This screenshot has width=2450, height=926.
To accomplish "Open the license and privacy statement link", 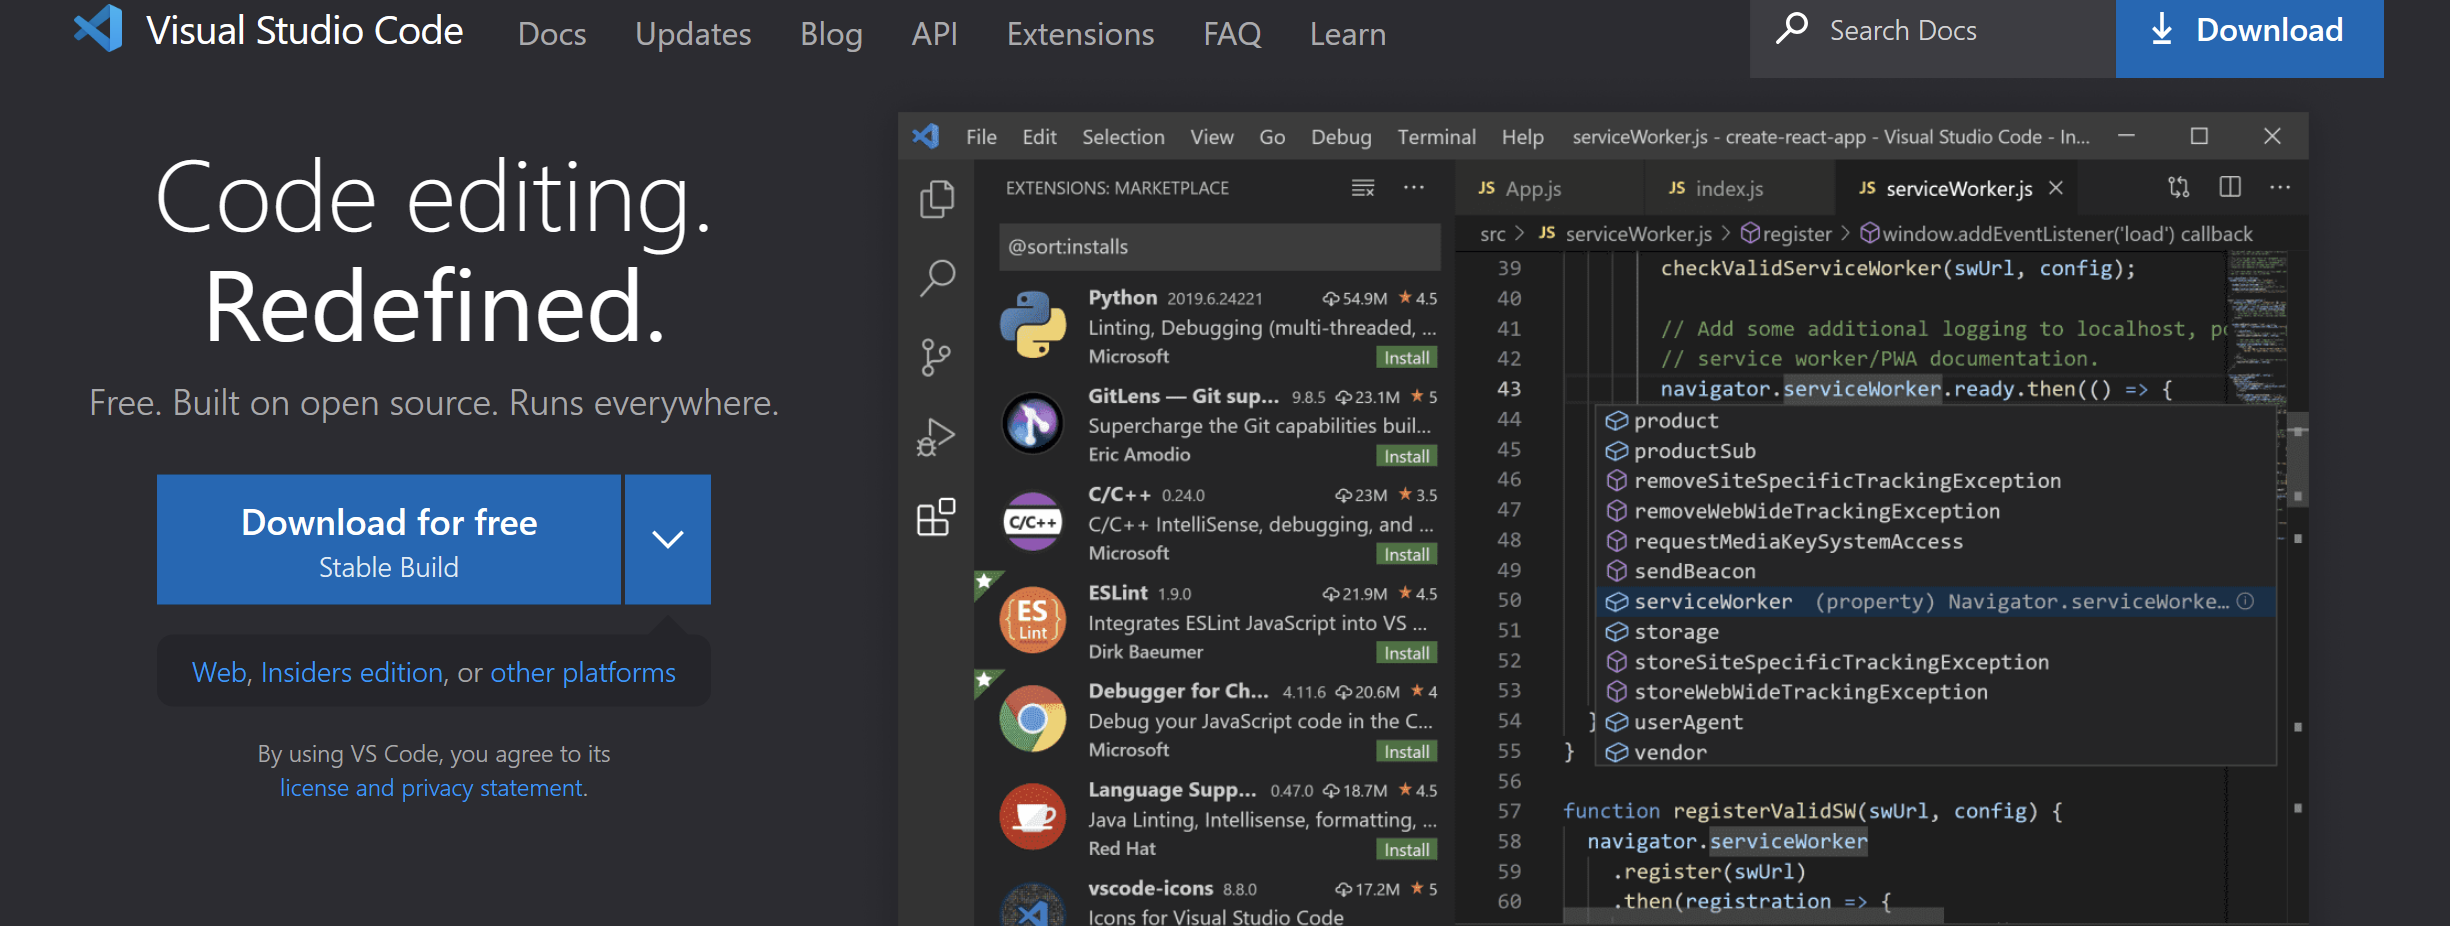I will (431, 788).
